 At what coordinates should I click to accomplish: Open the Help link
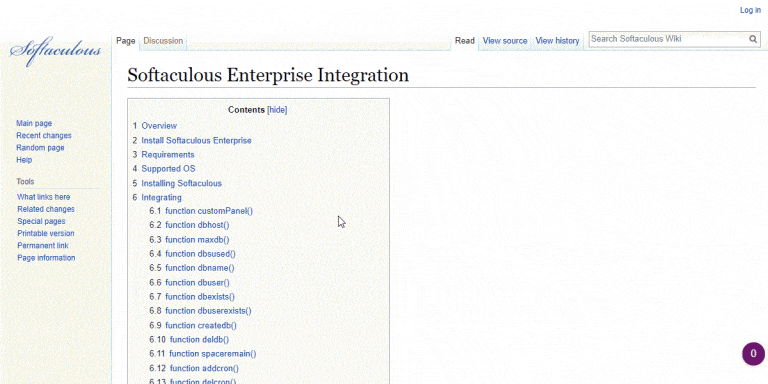pos(24,160)
